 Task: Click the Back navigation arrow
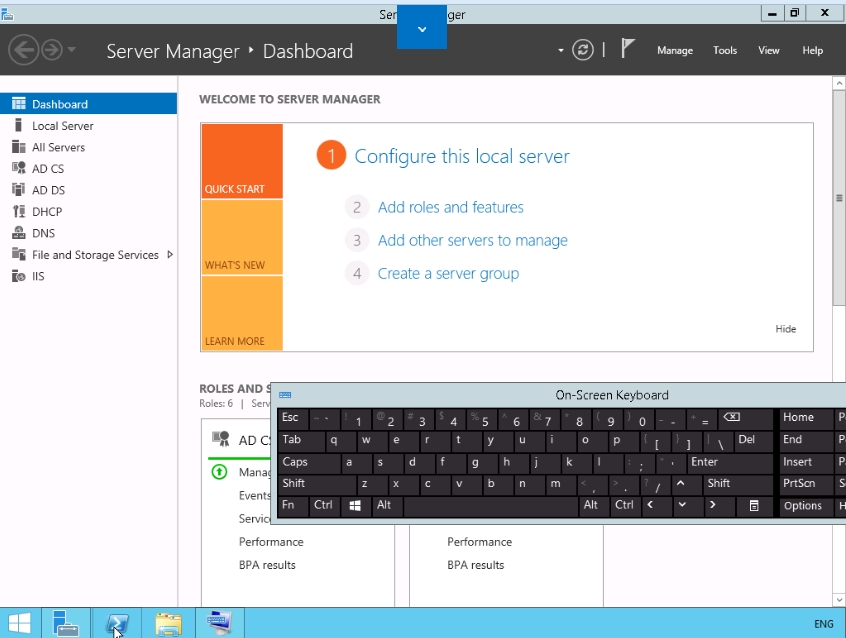tap(24, 50)
